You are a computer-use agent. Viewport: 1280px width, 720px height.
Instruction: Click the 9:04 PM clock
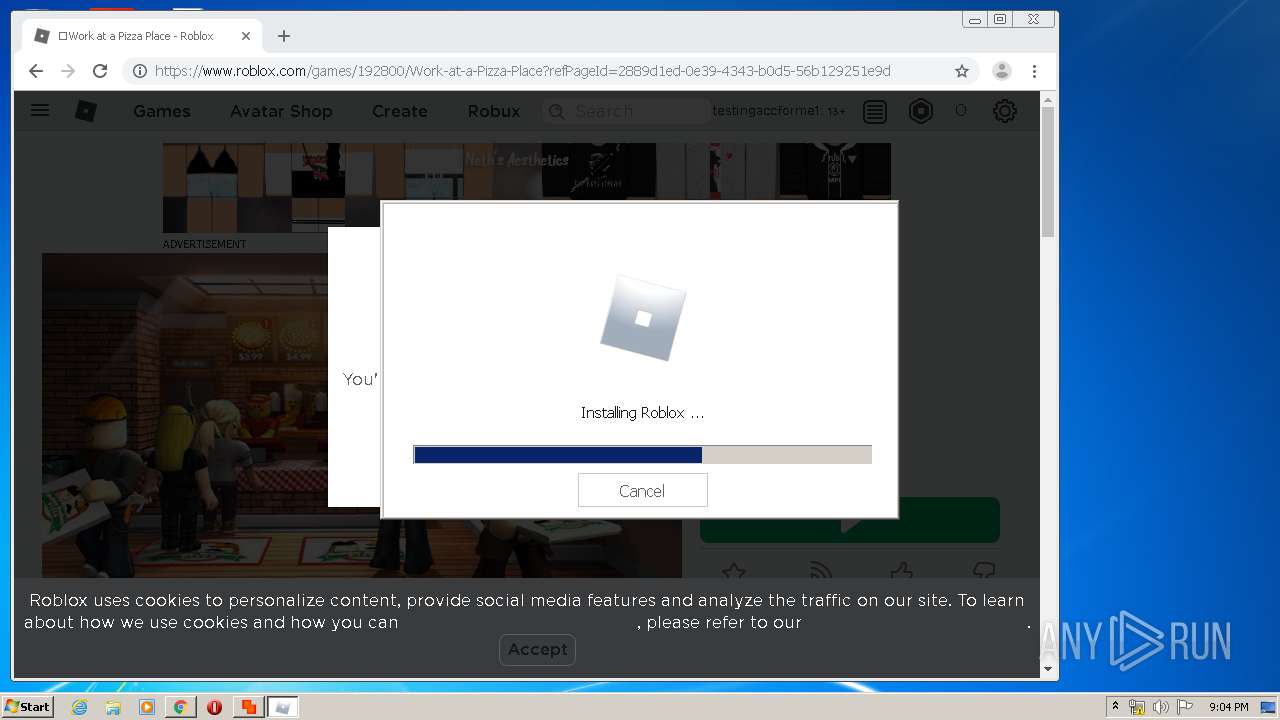1228,707
